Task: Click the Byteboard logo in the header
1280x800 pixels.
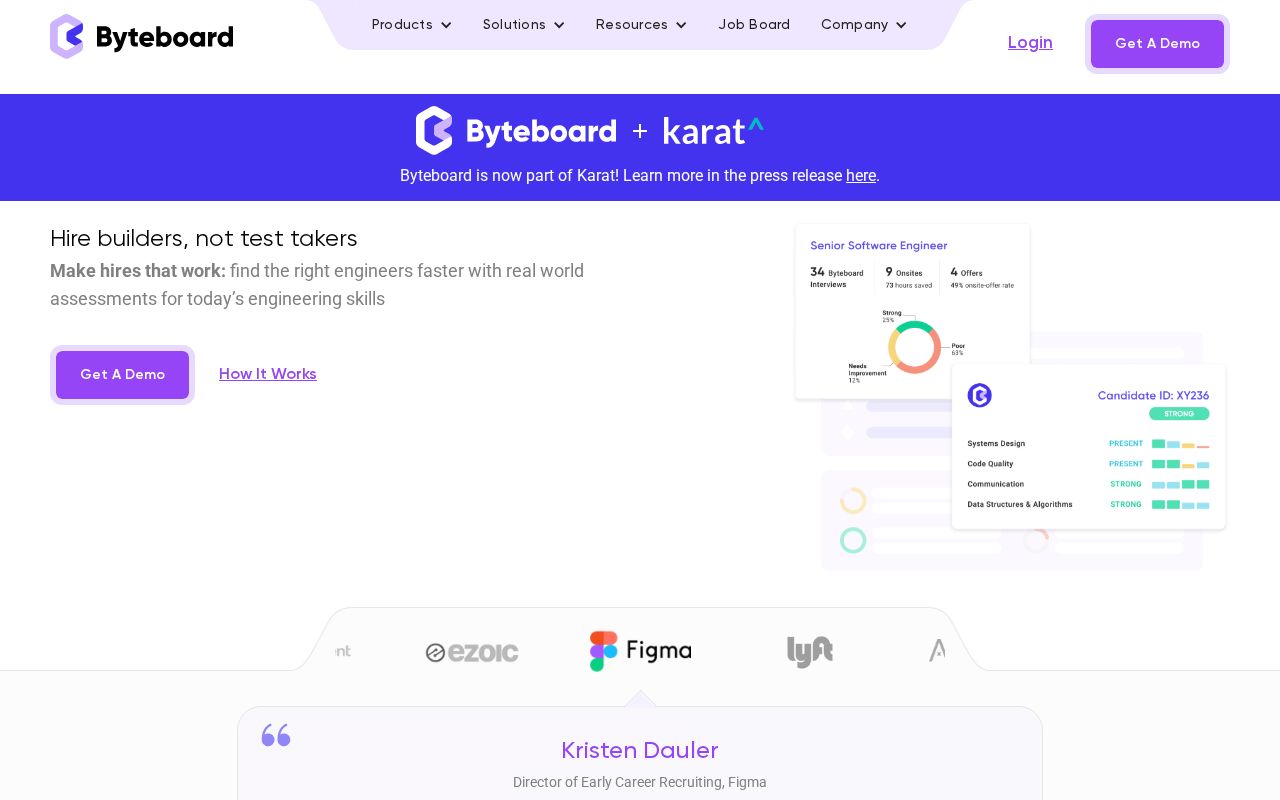Action: point(141,37)
